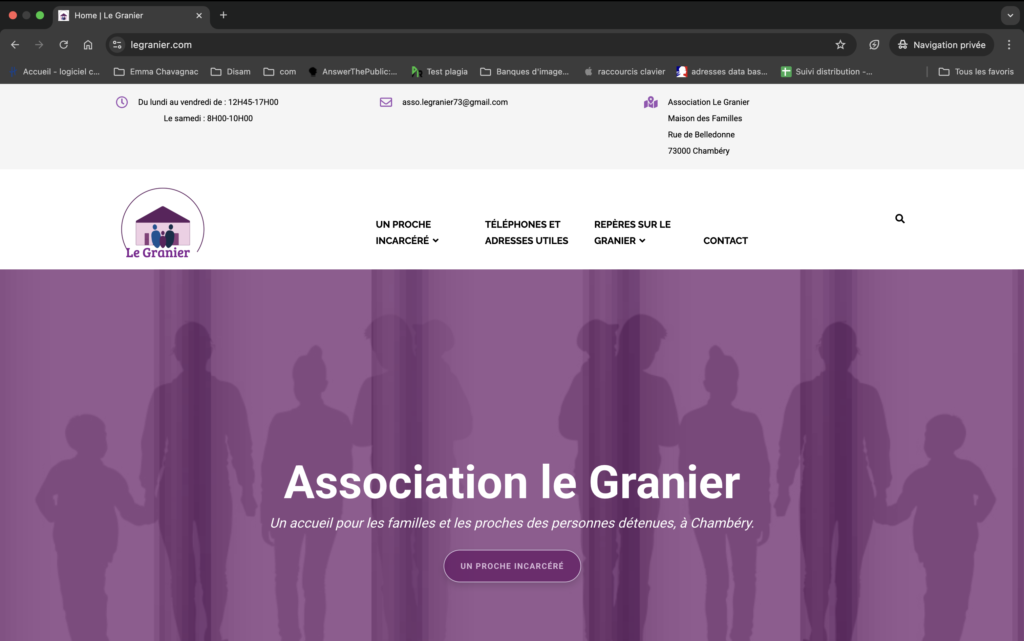Viewport: 1024px width, 641px height.
Task: Open the Contact menu item
Action: [x=726, y=241]
